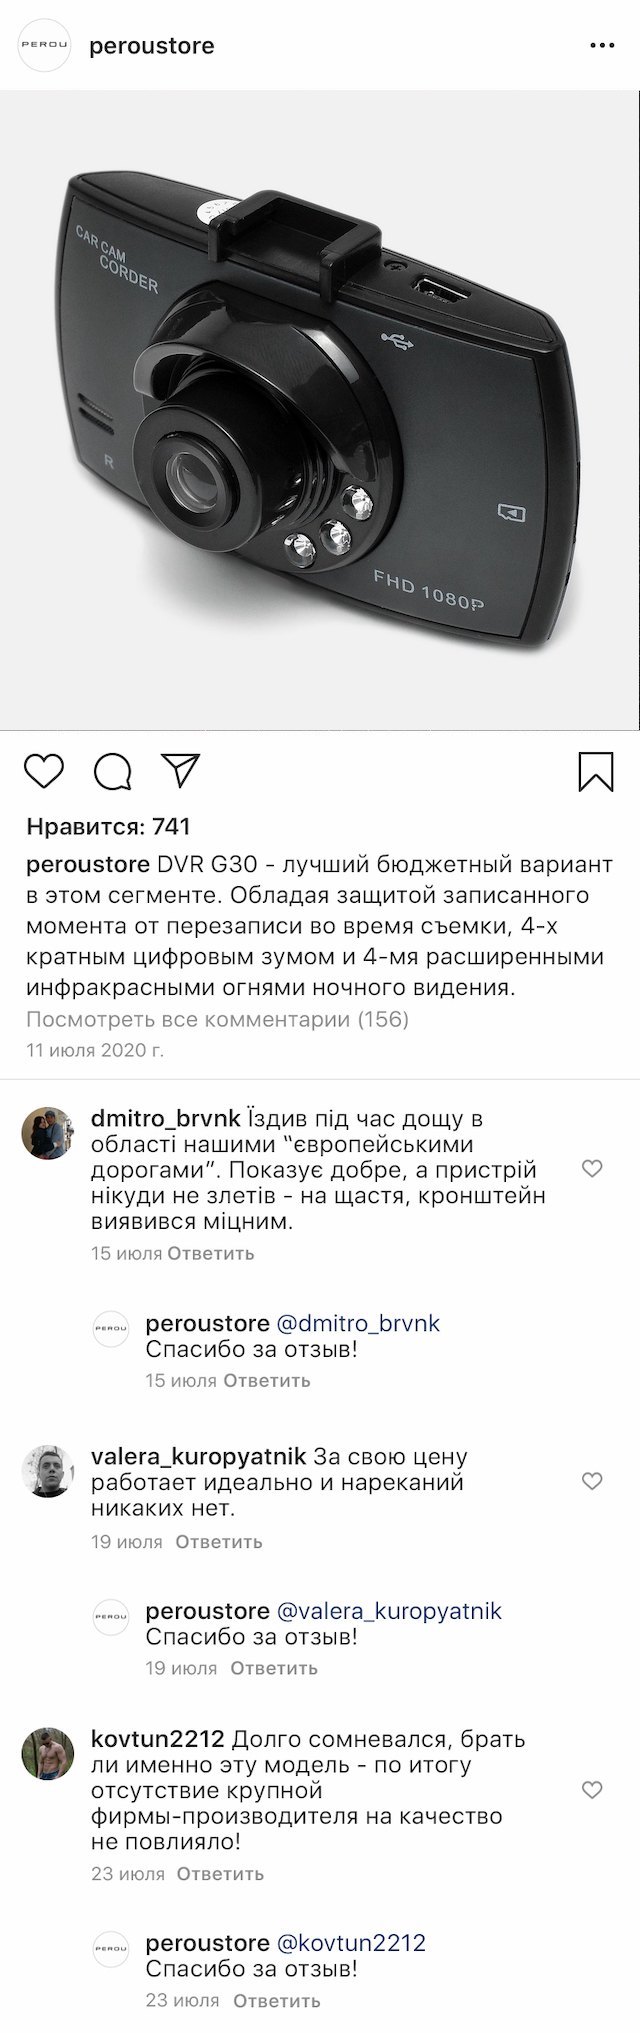
Task: Save the post with the bookmark icon
Action: (x=596, y=772)
